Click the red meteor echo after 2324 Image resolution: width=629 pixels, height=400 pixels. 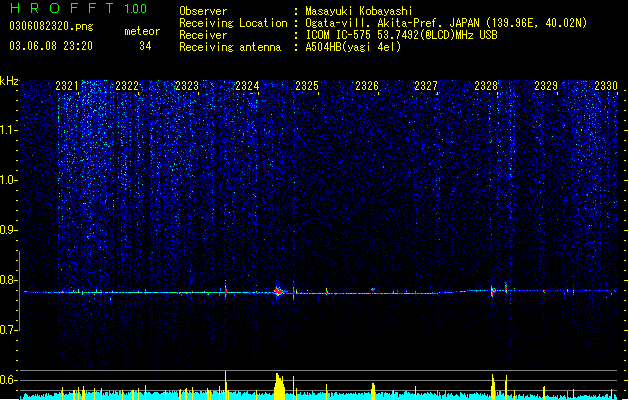pyautogui.click(x=278, y=291)
